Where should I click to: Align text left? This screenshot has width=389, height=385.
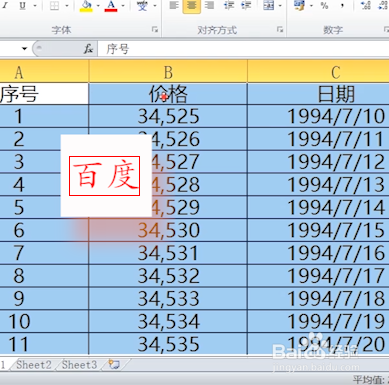click(174, 5)
